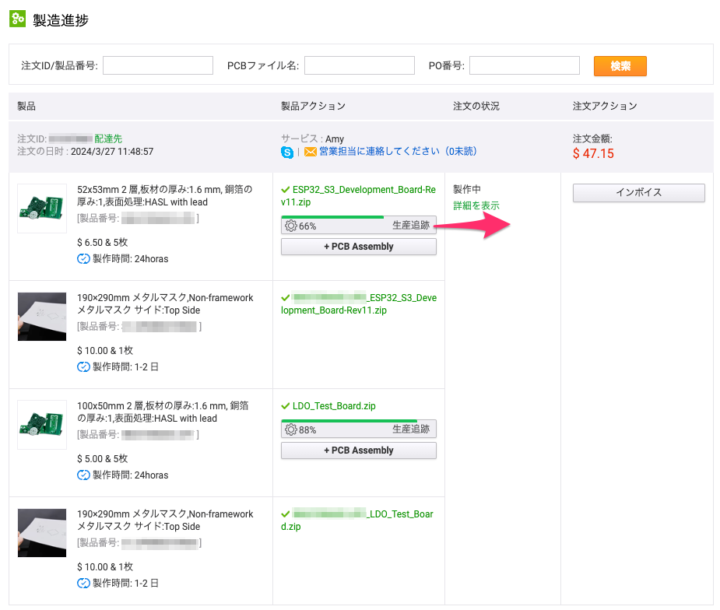
Task: Click the Skype contact icon
Action: coord(288,152)
